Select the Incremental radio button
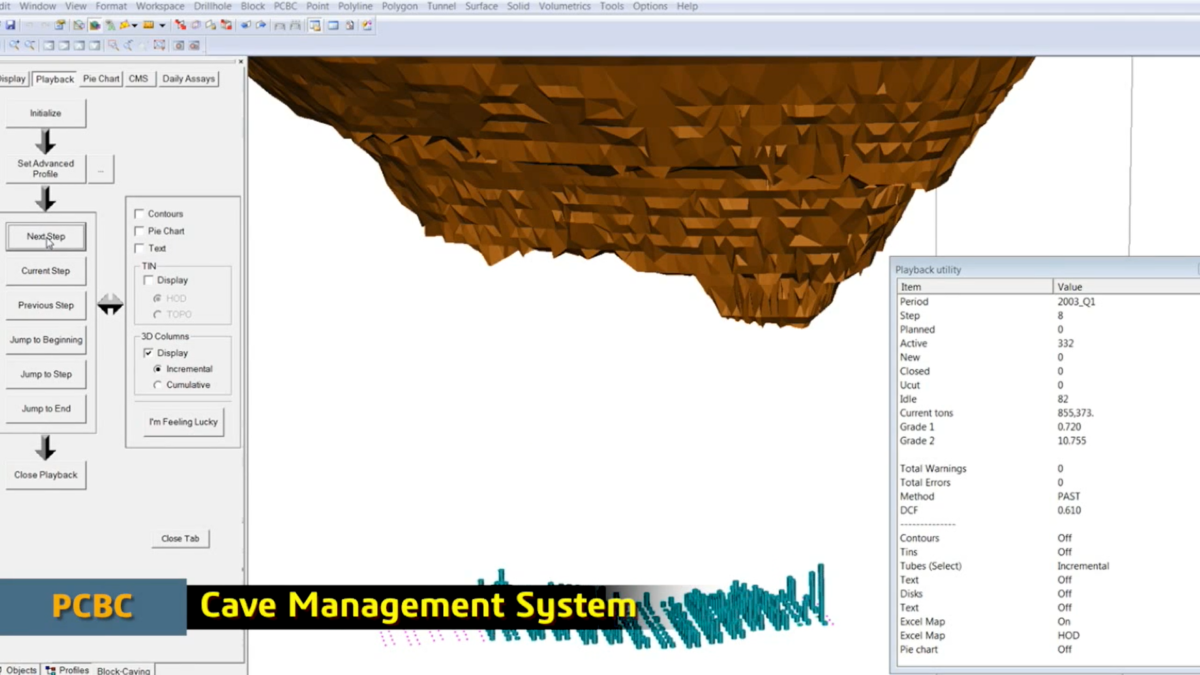This screenshot has height=675, width=1200. tap(158, 369)
